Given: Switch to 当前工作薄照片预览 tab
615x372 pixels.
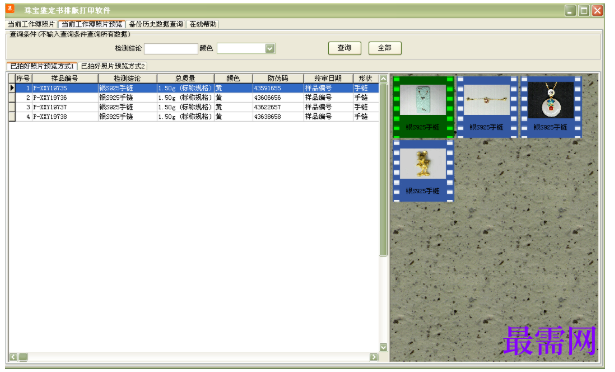Looking at the screenshot, I should (x=92, y=24).
